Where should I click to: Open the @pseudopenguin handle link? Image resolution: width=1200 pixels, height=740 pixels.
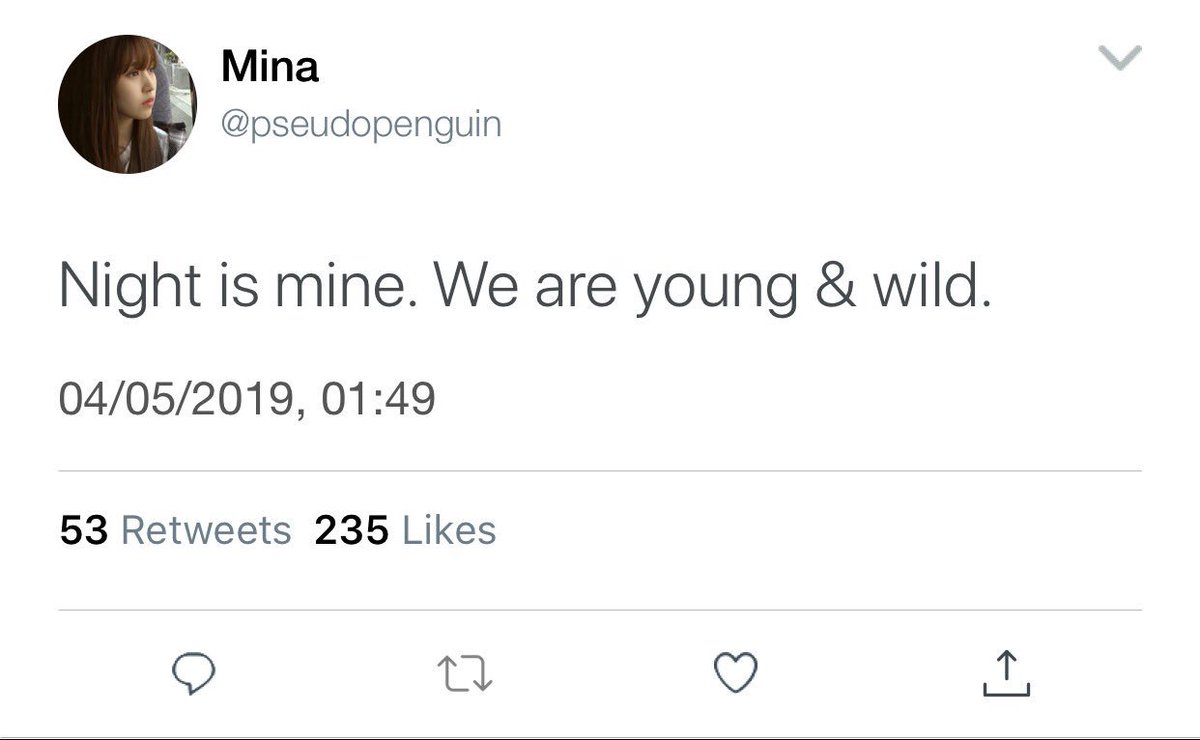(360, 125)
